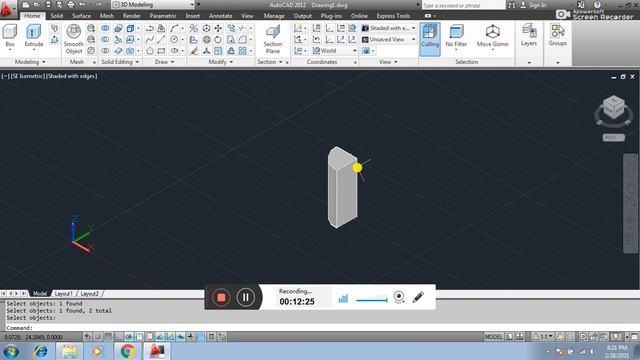Click the MODEL status bar button
Viewport: 640px width, 360px height.
[493, 337]
